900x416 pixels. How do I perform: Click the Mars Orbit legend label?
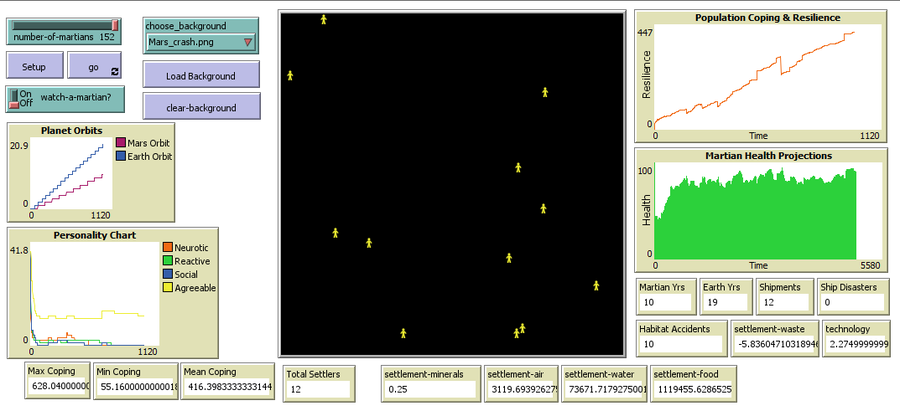point(148,143)
